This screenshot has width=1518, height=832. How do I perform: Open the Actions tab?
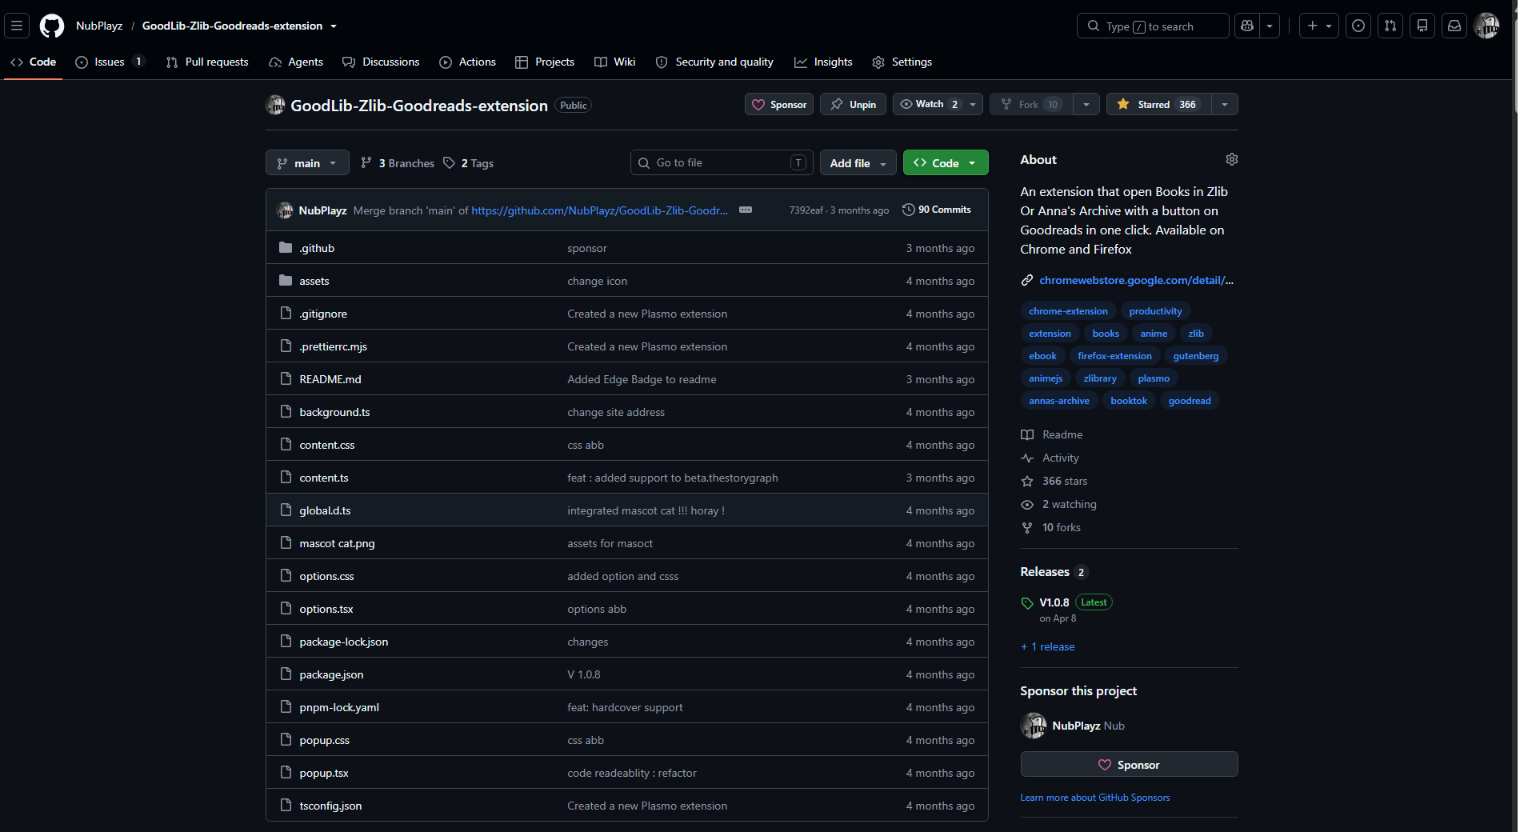pos(468,62)
